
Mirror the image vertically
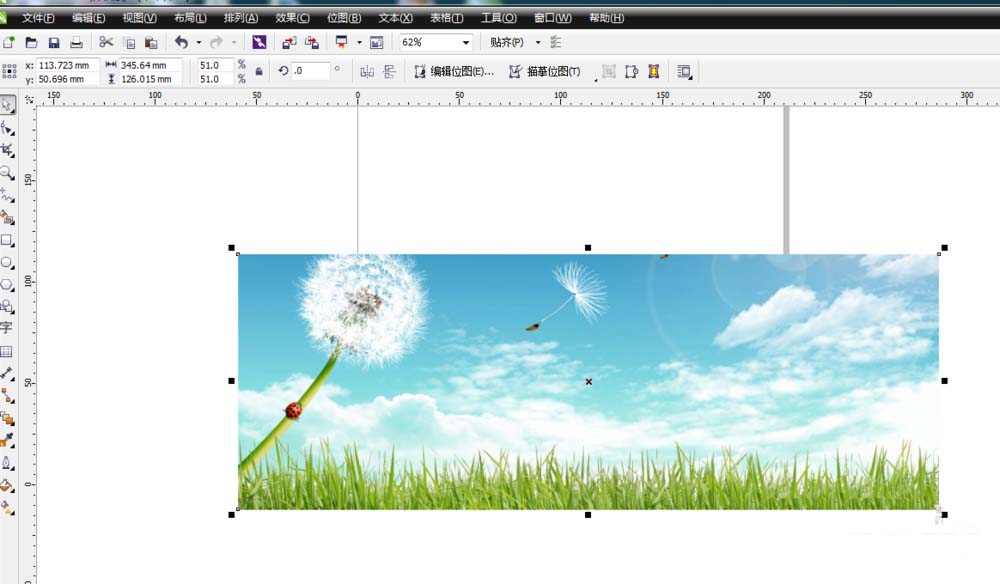[390, 71]
